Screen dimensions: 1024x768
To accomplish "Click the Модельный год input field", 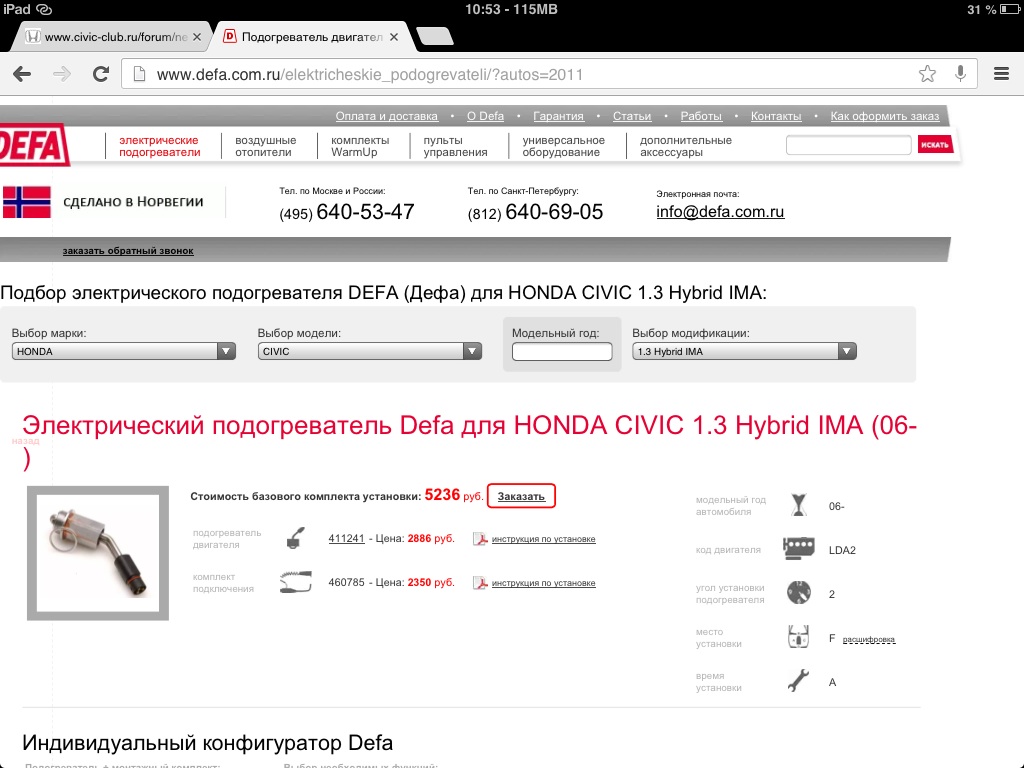I will (x=562, y=352).
